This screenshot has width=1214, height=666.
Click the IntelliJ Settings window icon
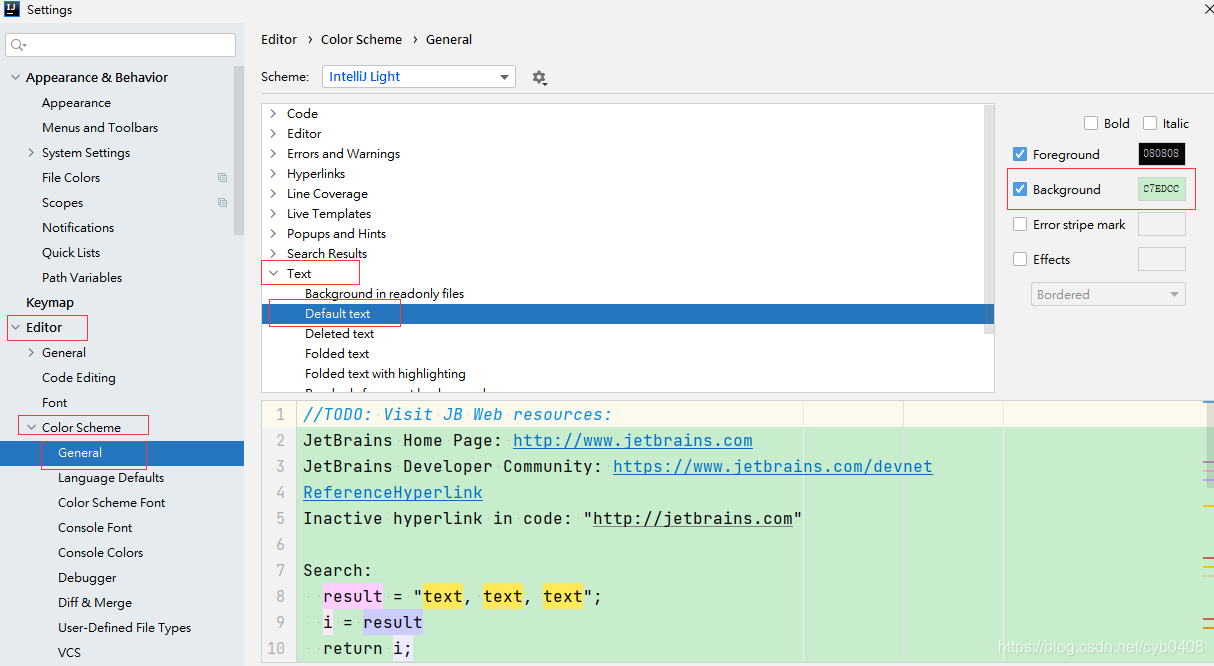[10, 9]
